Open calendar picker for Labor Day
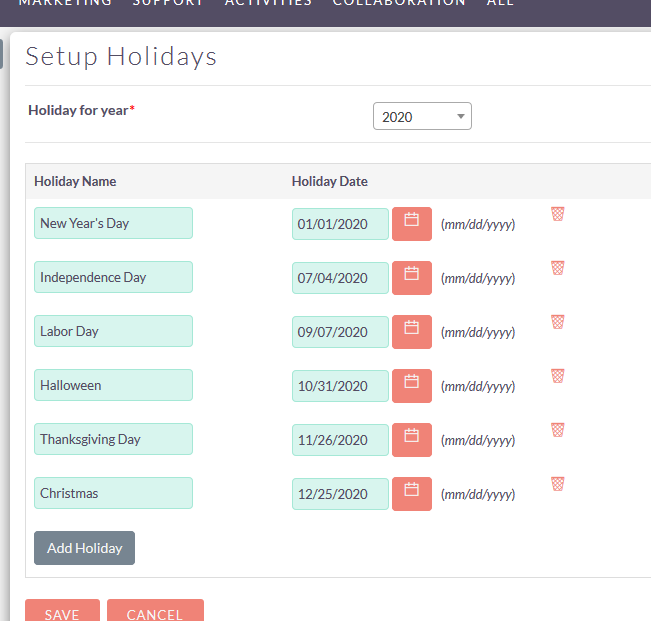 [x=412, y=332]
